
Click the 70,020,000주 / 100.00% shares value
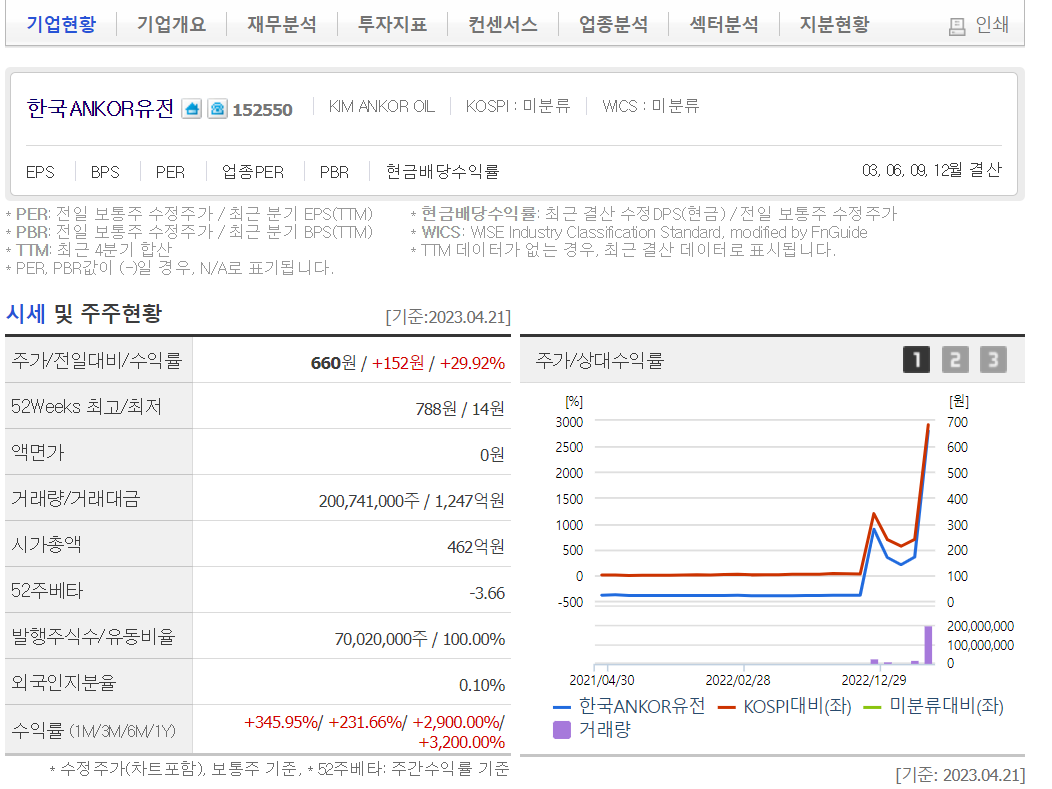(x=420, y=639)
